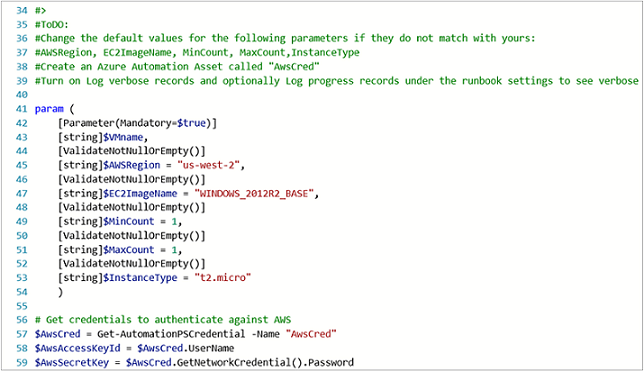The image size is (644, 371).
Task: Click comment "#Turn on Log verbose records"
Action: 337,81
